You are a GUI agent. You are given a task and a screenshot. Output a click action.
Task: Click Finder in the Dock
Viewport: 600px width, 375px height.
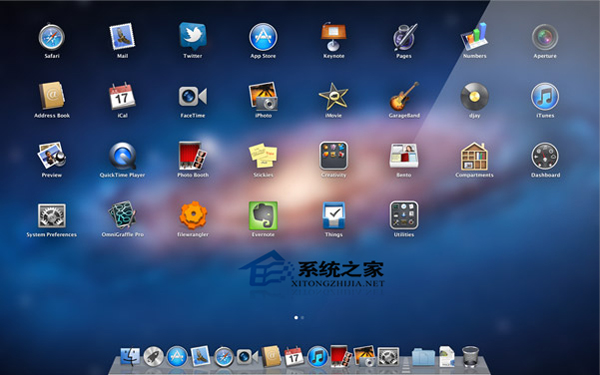click(x=130, y=356)
